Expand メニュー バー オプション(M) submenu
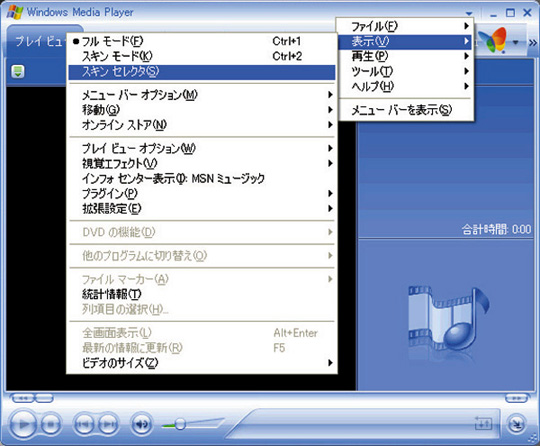 pyautogui.click(x=202, y=95)
